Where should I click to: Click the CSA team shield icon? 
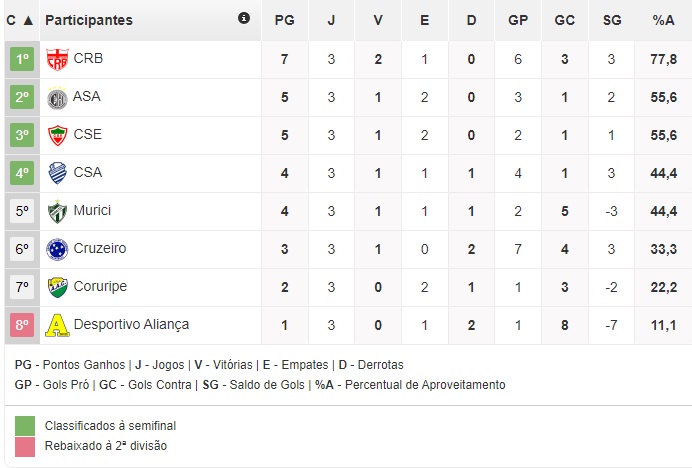pyautogui.click(x=58, y=174)
